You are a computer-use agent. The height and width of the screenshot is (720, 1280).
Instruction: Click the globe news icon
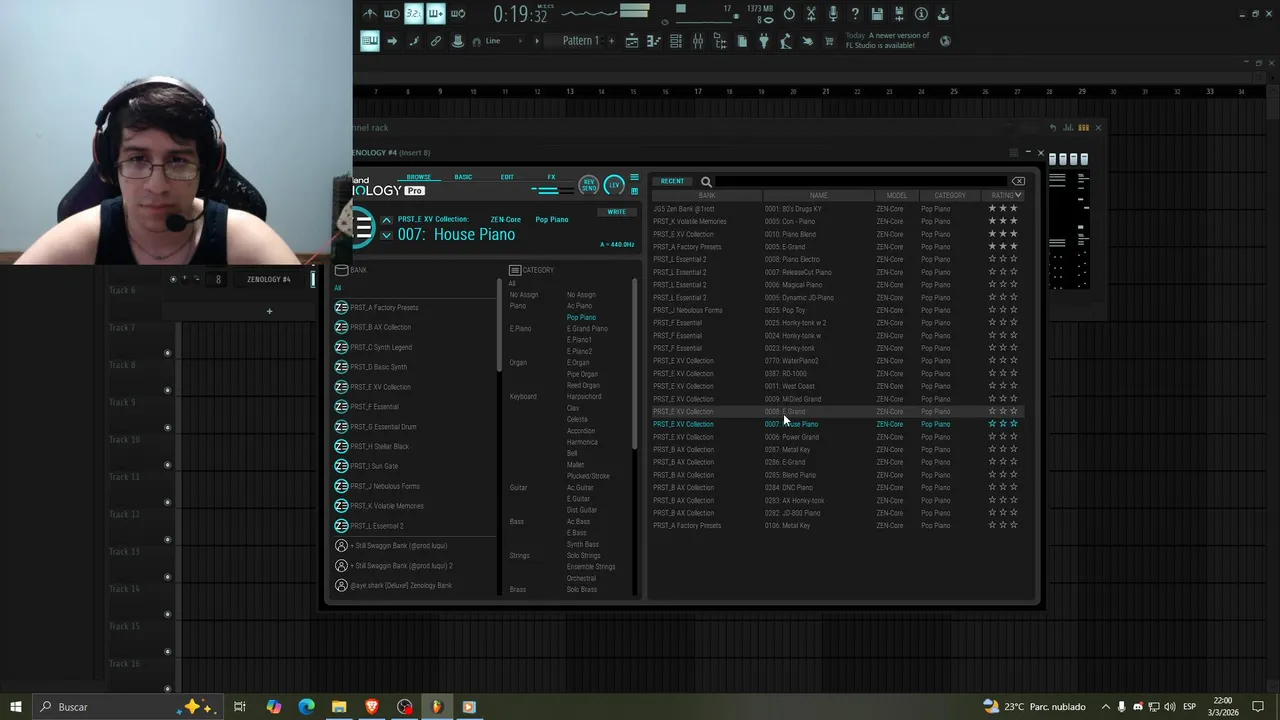point(945,41)
